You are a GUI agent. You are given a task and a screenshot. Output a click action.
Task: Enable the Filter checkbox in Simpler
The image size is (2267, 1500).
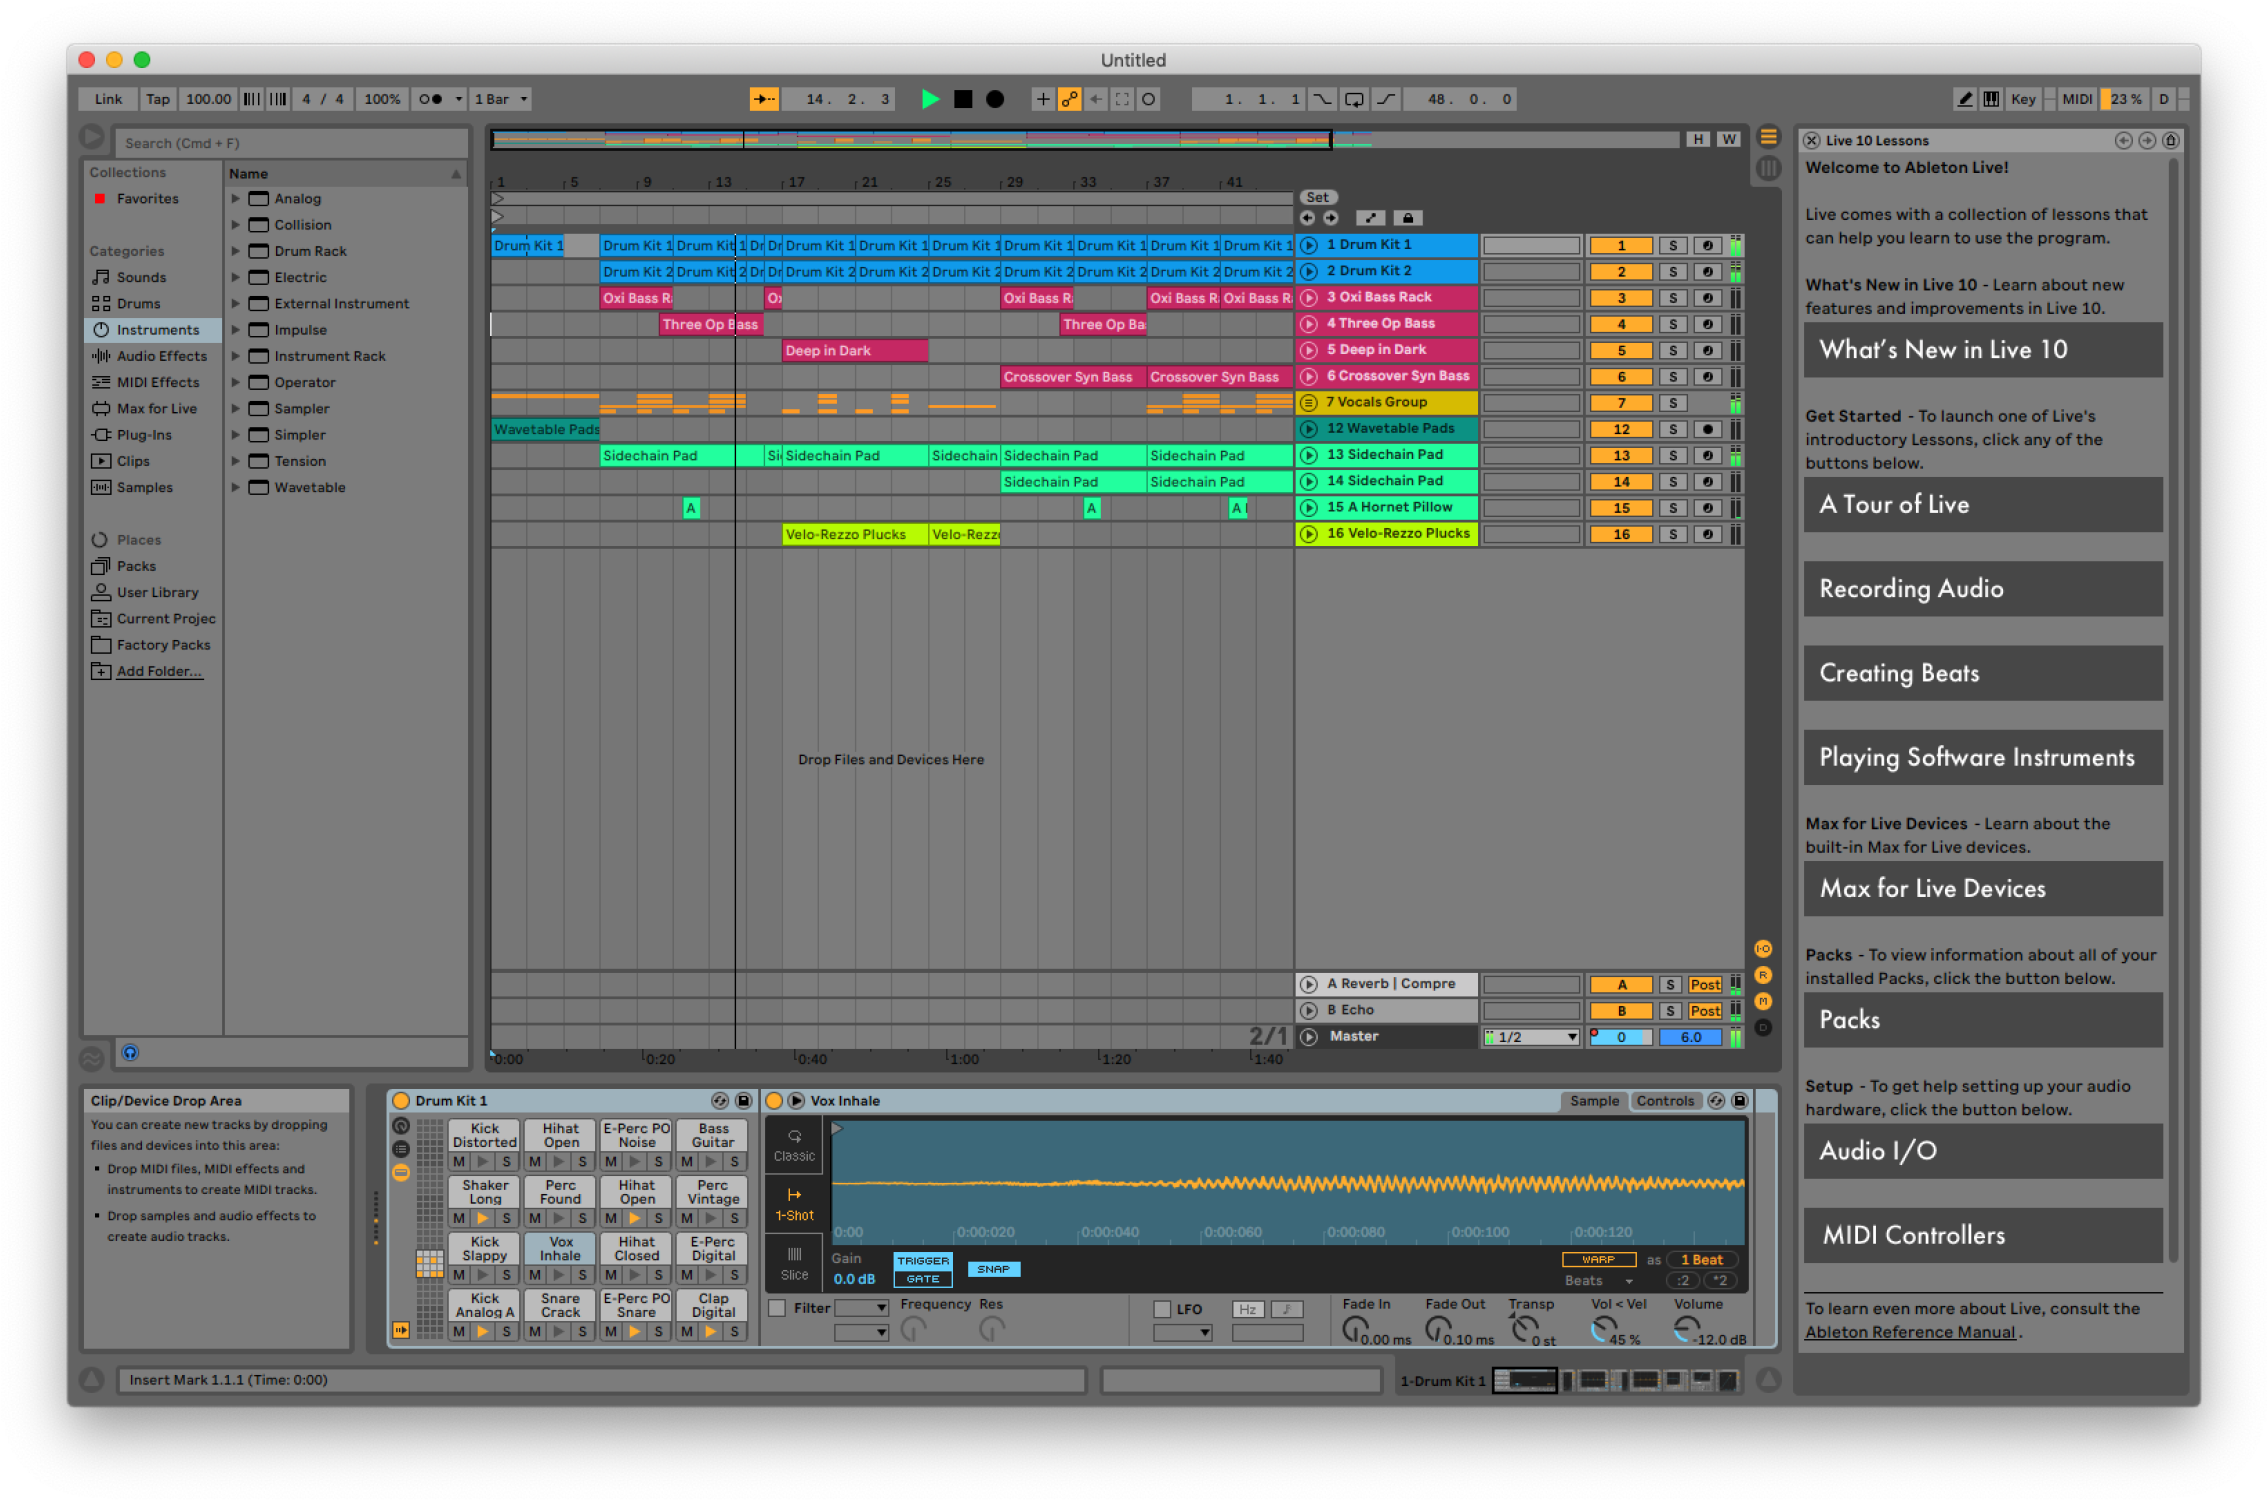point(777,1308)
